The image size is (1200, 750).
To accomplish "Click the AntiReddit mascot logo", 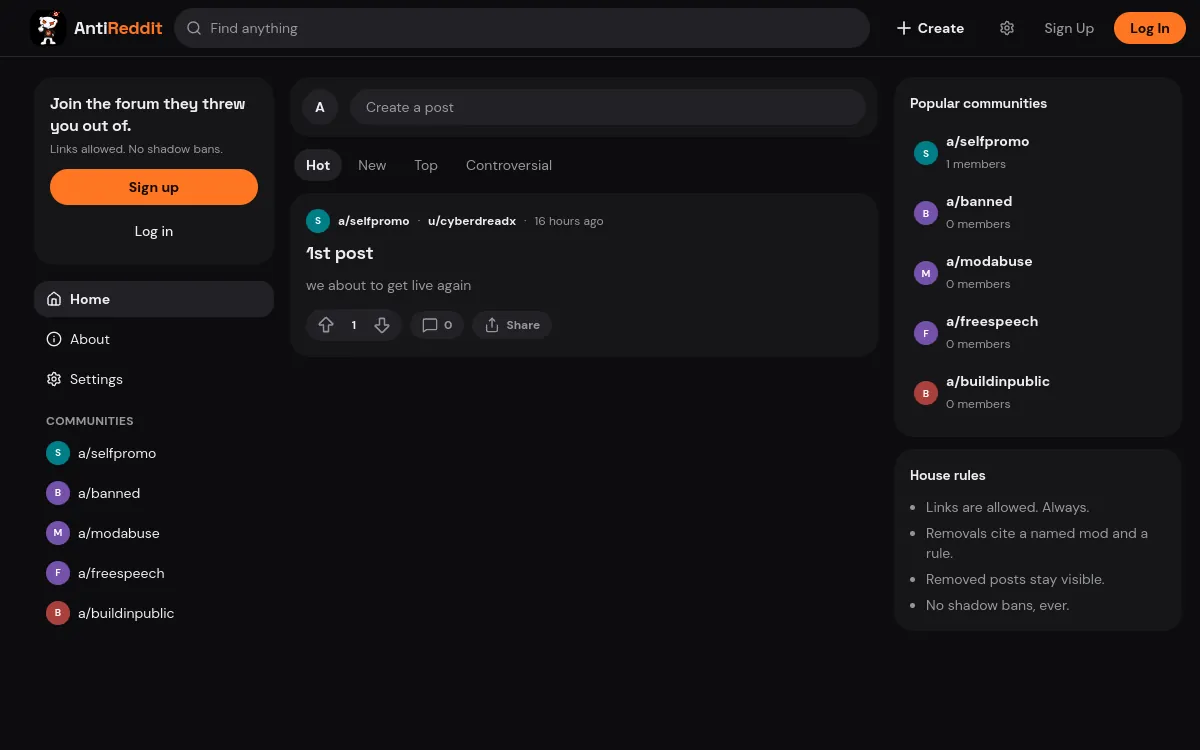I will [48, 28].
